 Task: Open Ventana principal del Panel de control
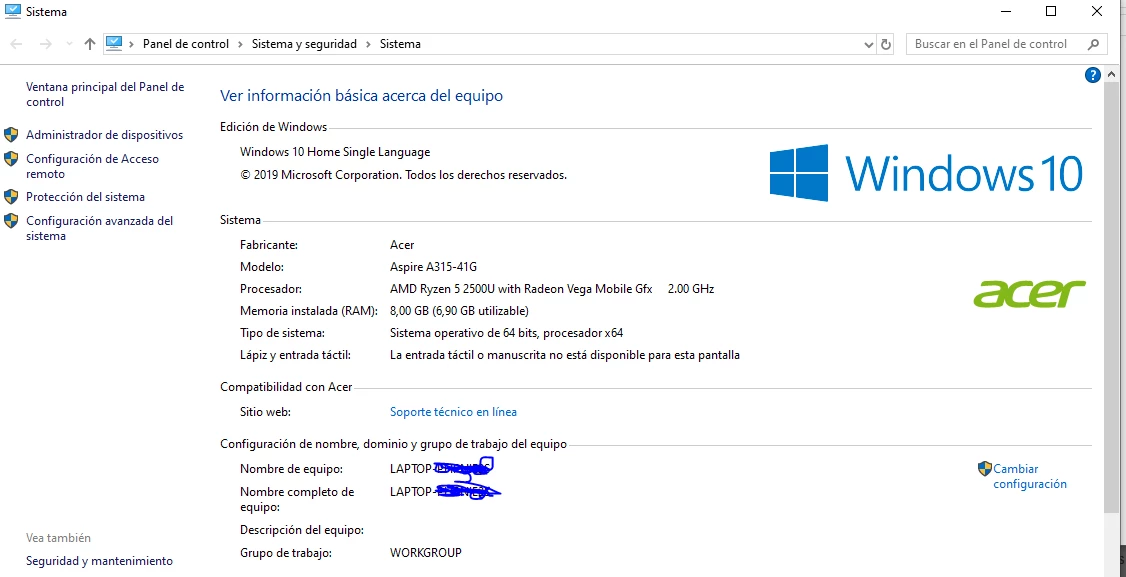(x=105, y=94)
